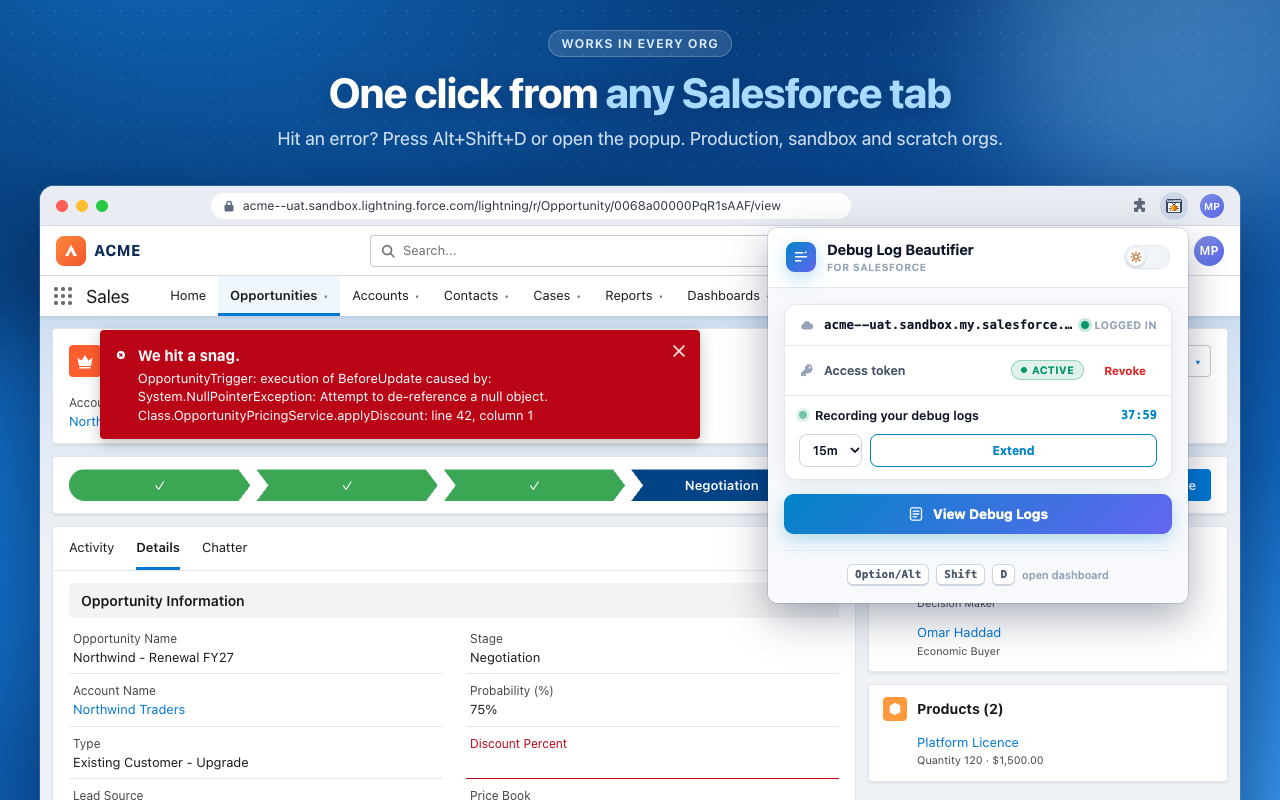Screen dimensions: 1280x800
Task: Click the 75% probability value
Action: [x=484, y=710]
